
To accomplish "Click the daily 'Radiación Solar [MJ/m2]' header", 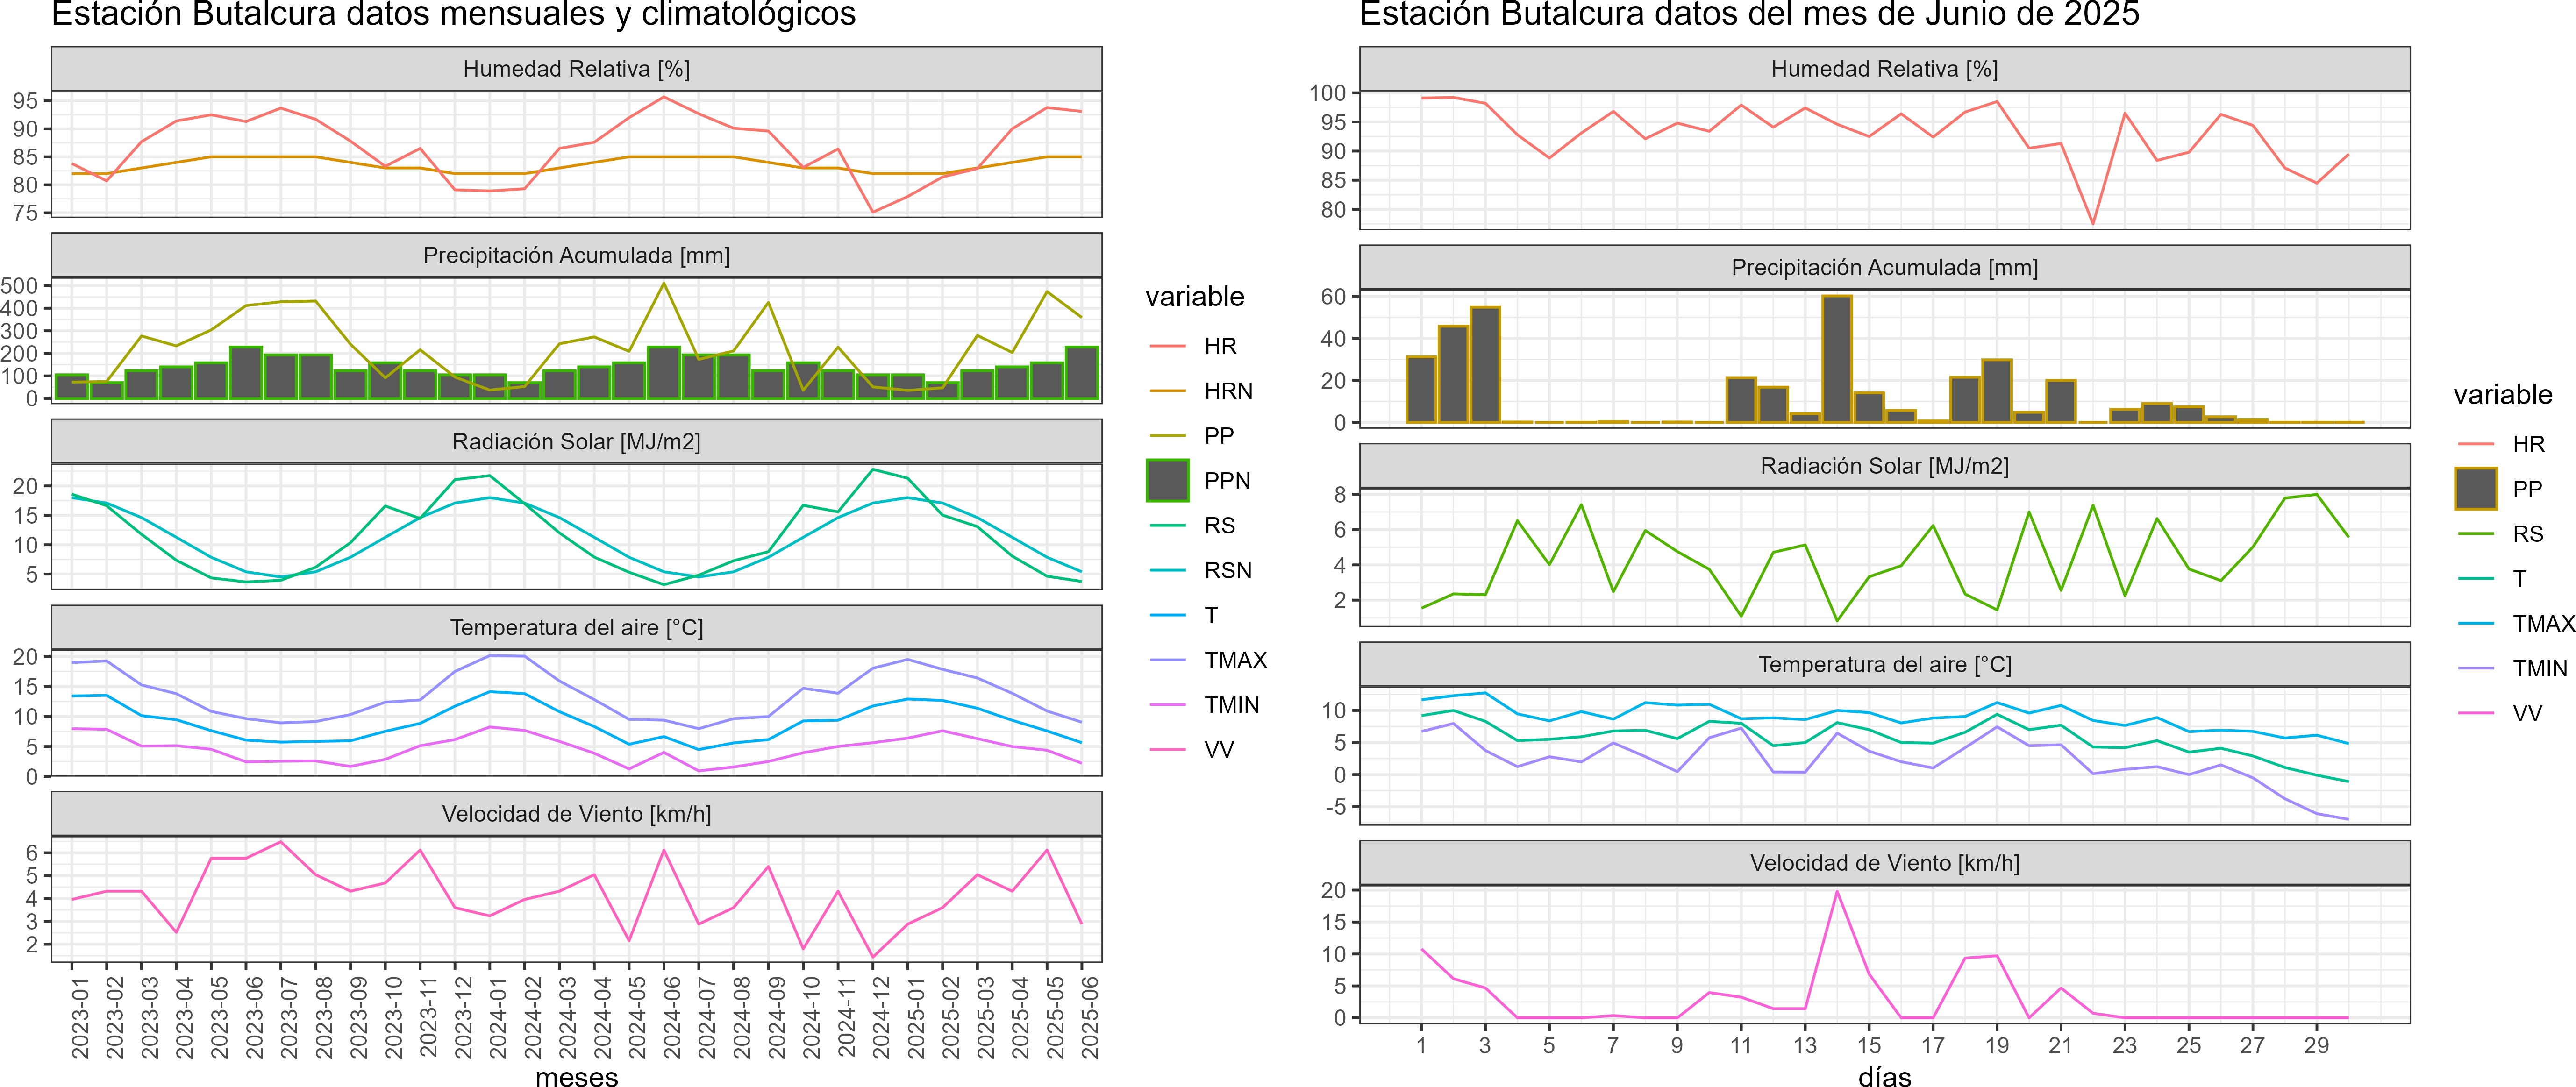I will (x=1884, y=466).
